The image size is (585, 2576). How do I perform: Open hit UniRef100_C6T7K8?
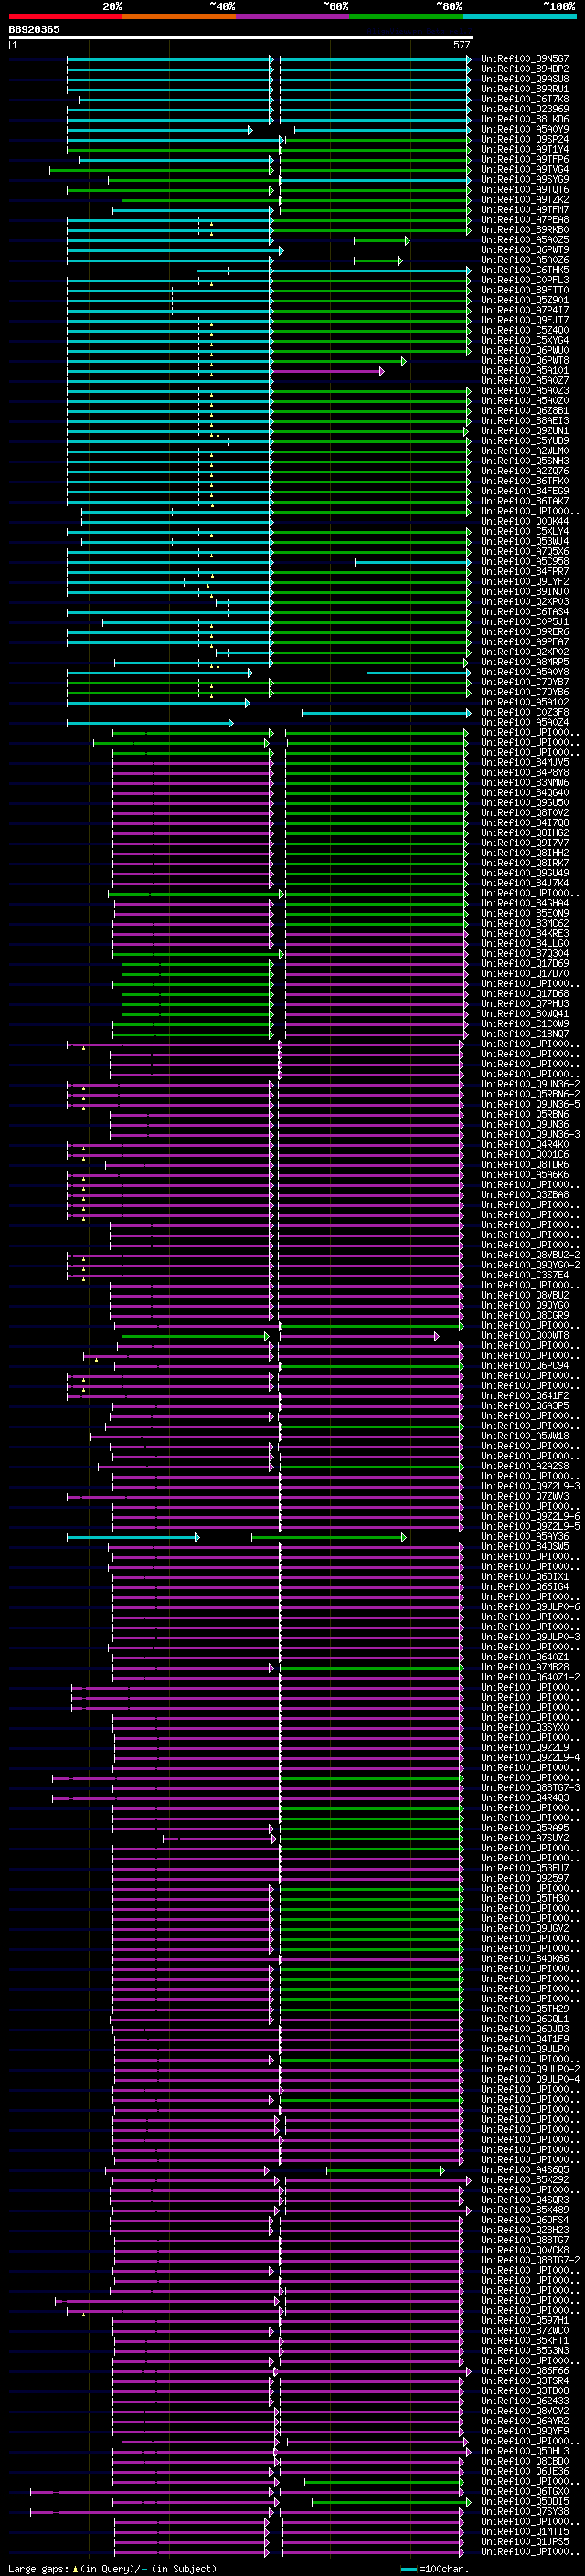coord(525,99)
